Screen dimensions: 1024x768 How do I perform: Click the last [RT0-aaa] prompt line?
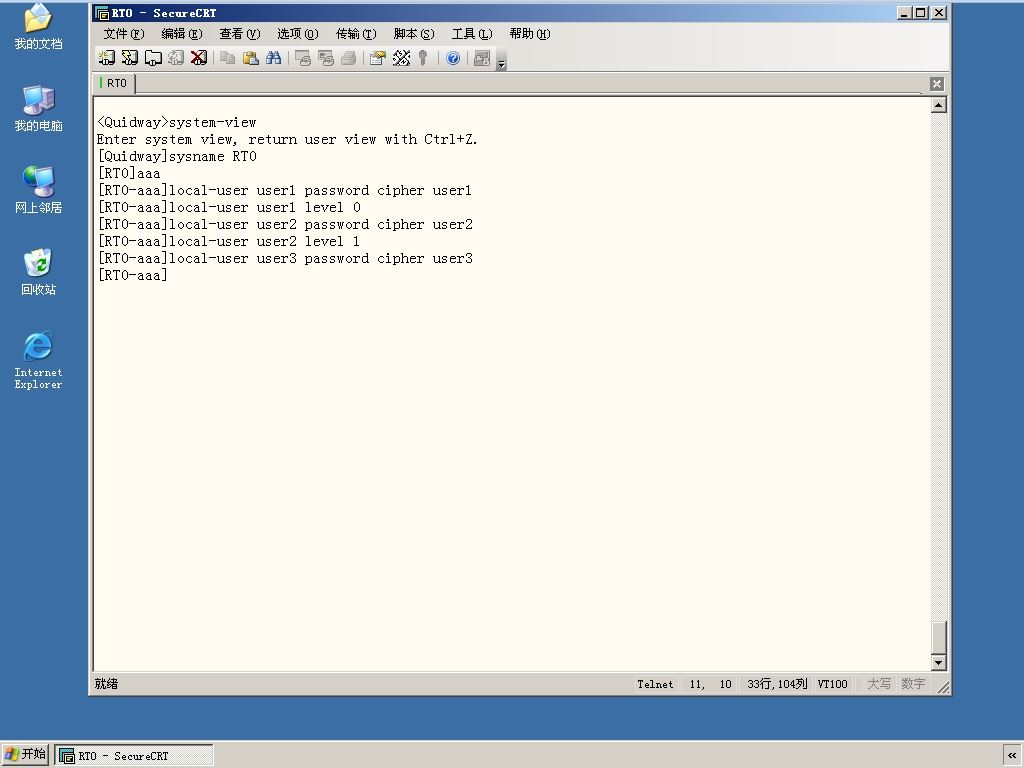click(x=133, y=275)
